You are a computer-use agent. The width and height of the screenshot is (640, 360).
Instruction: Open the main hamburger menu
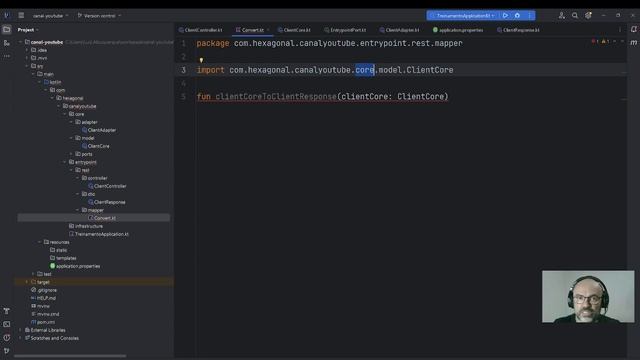[x=21, y=16]
